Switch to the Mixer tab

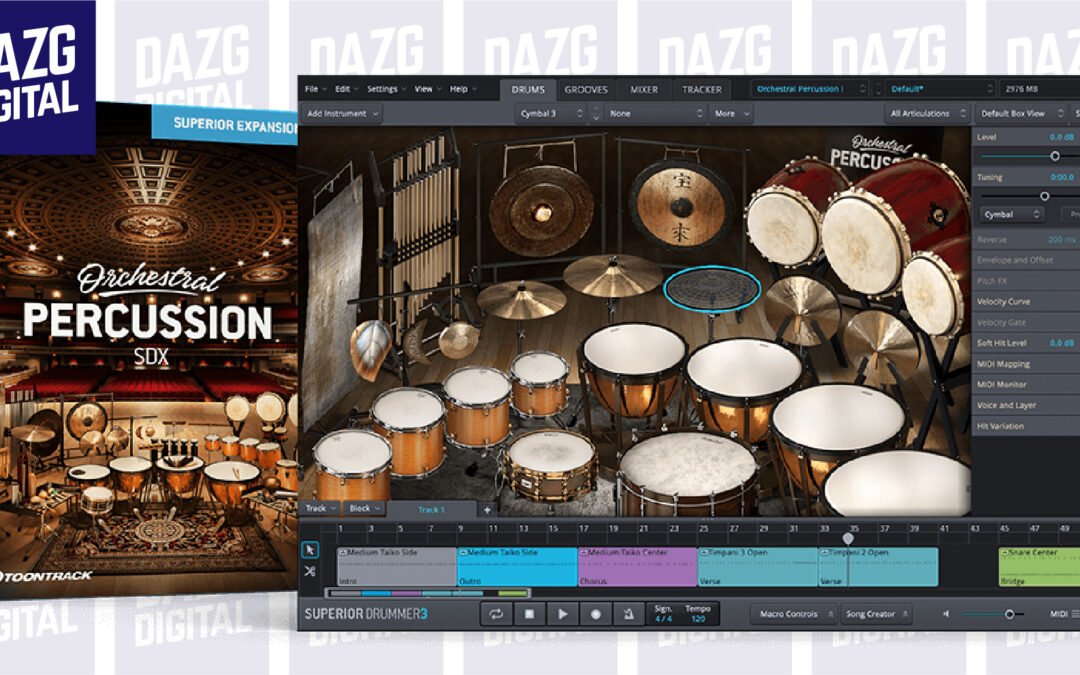pos(644,90)
